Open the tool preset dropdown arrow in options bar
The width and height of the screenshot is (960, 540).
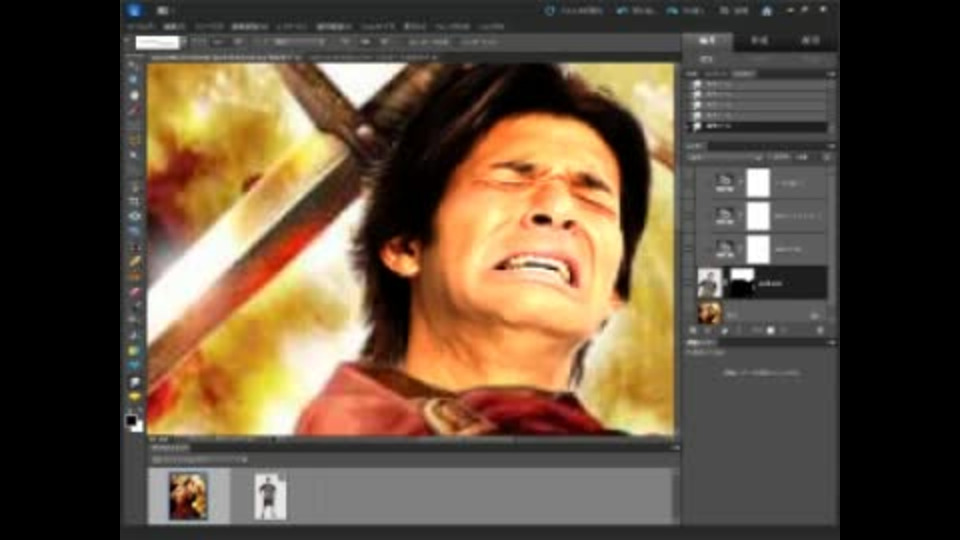click(x=183, y=42)
